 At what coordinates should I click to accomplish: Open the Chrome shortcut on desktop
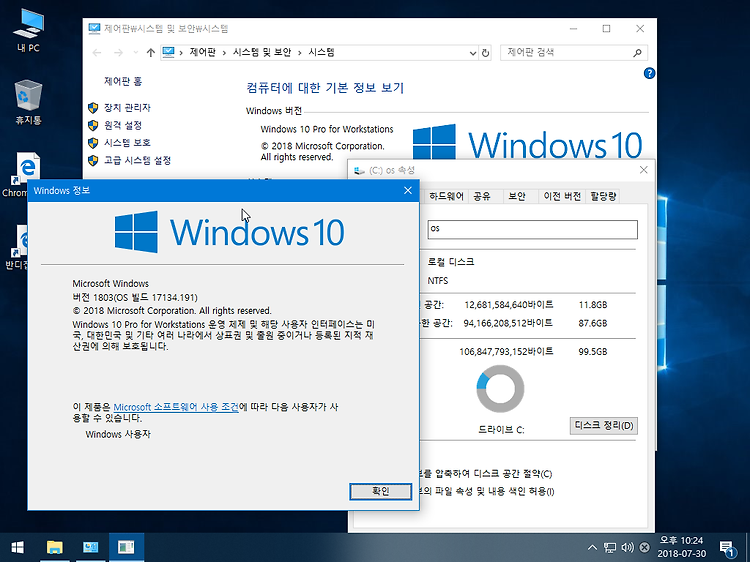19,175
